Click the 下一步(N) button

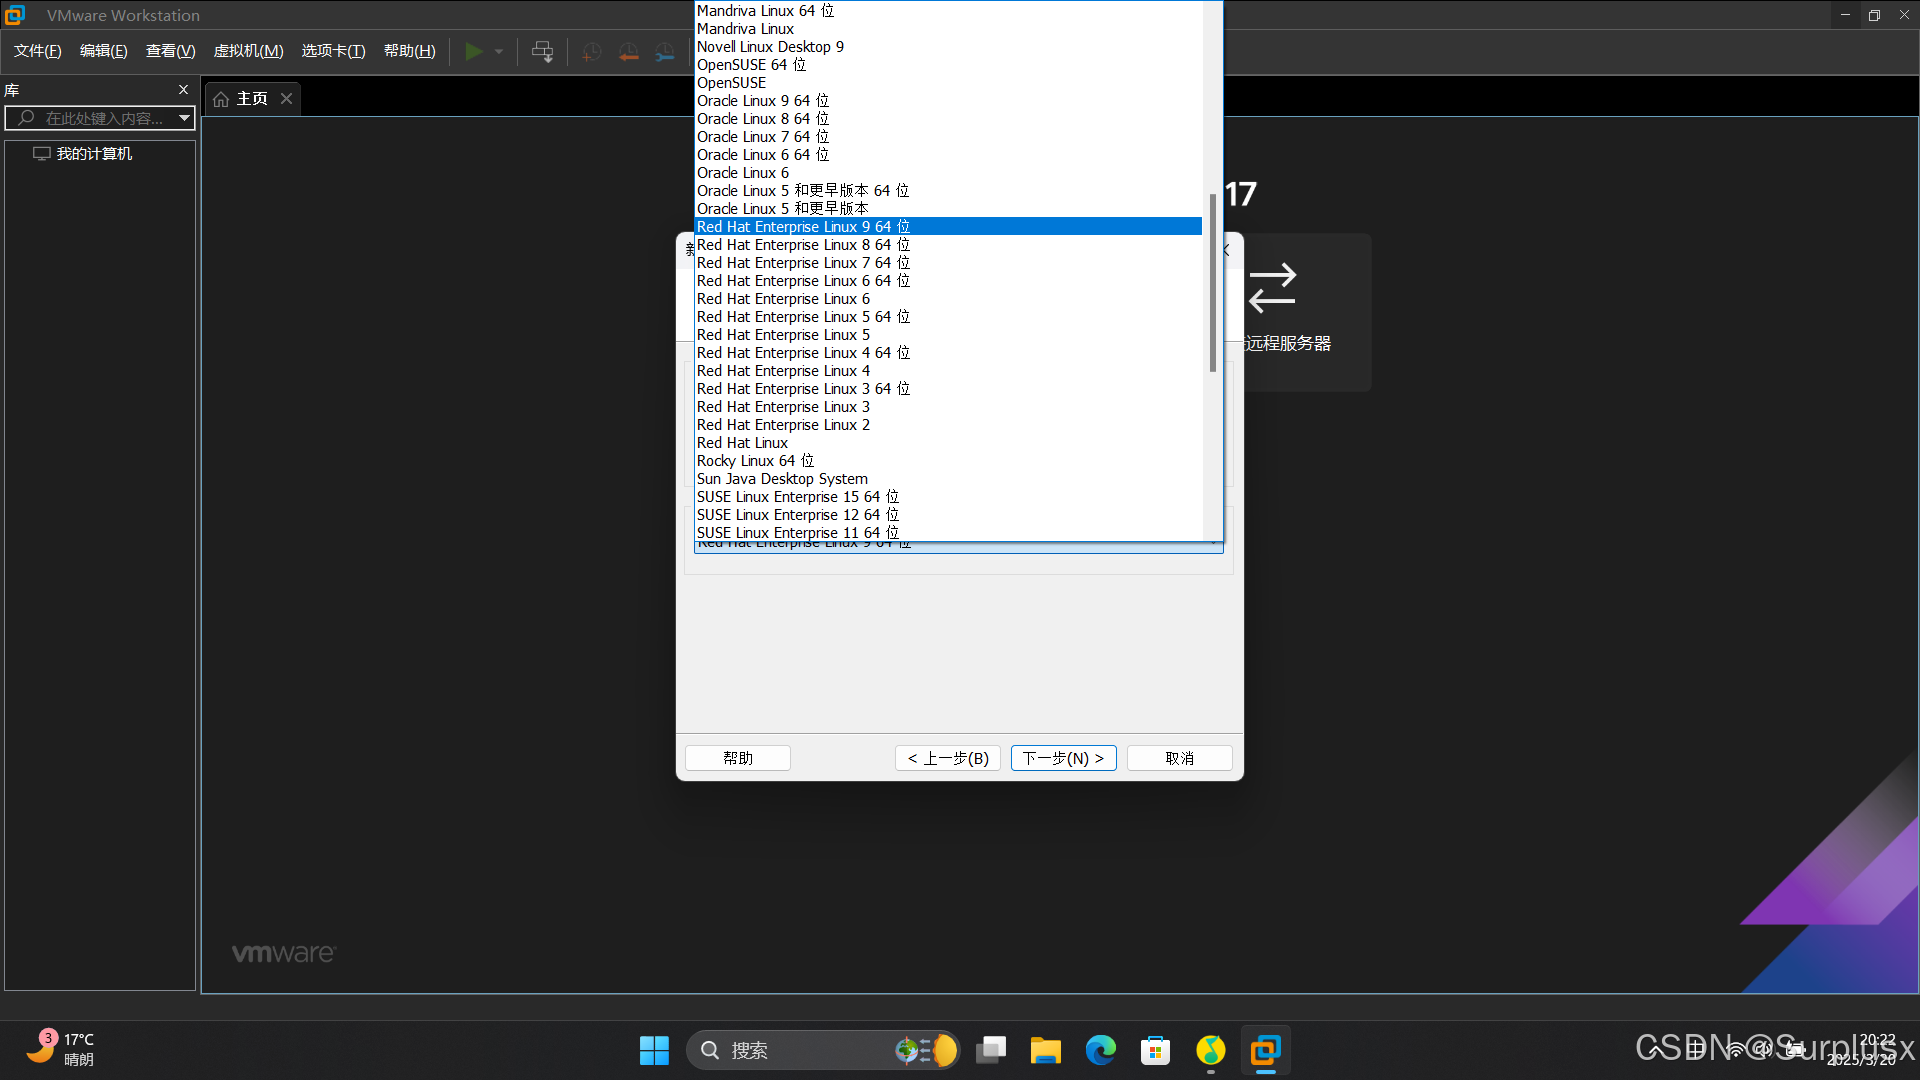coord(1063,758)
